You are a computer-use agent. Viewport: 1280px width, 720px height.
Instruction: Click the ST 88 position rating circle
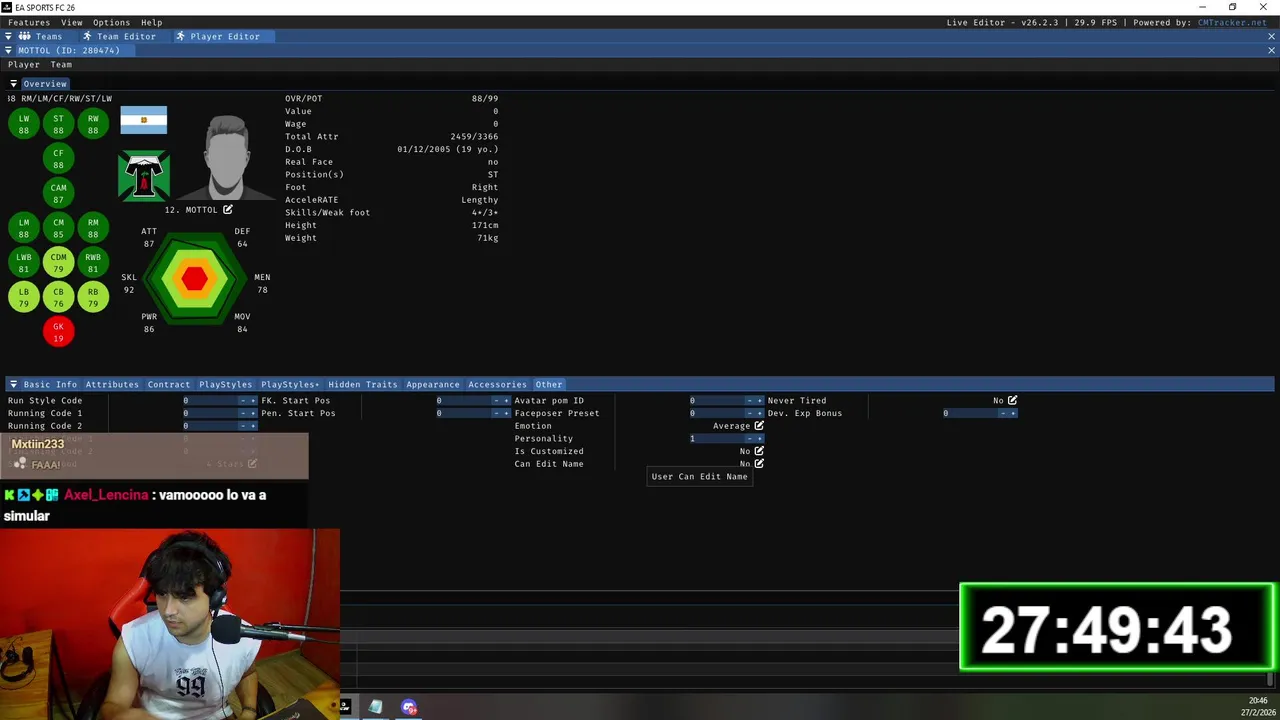(58, 124)
